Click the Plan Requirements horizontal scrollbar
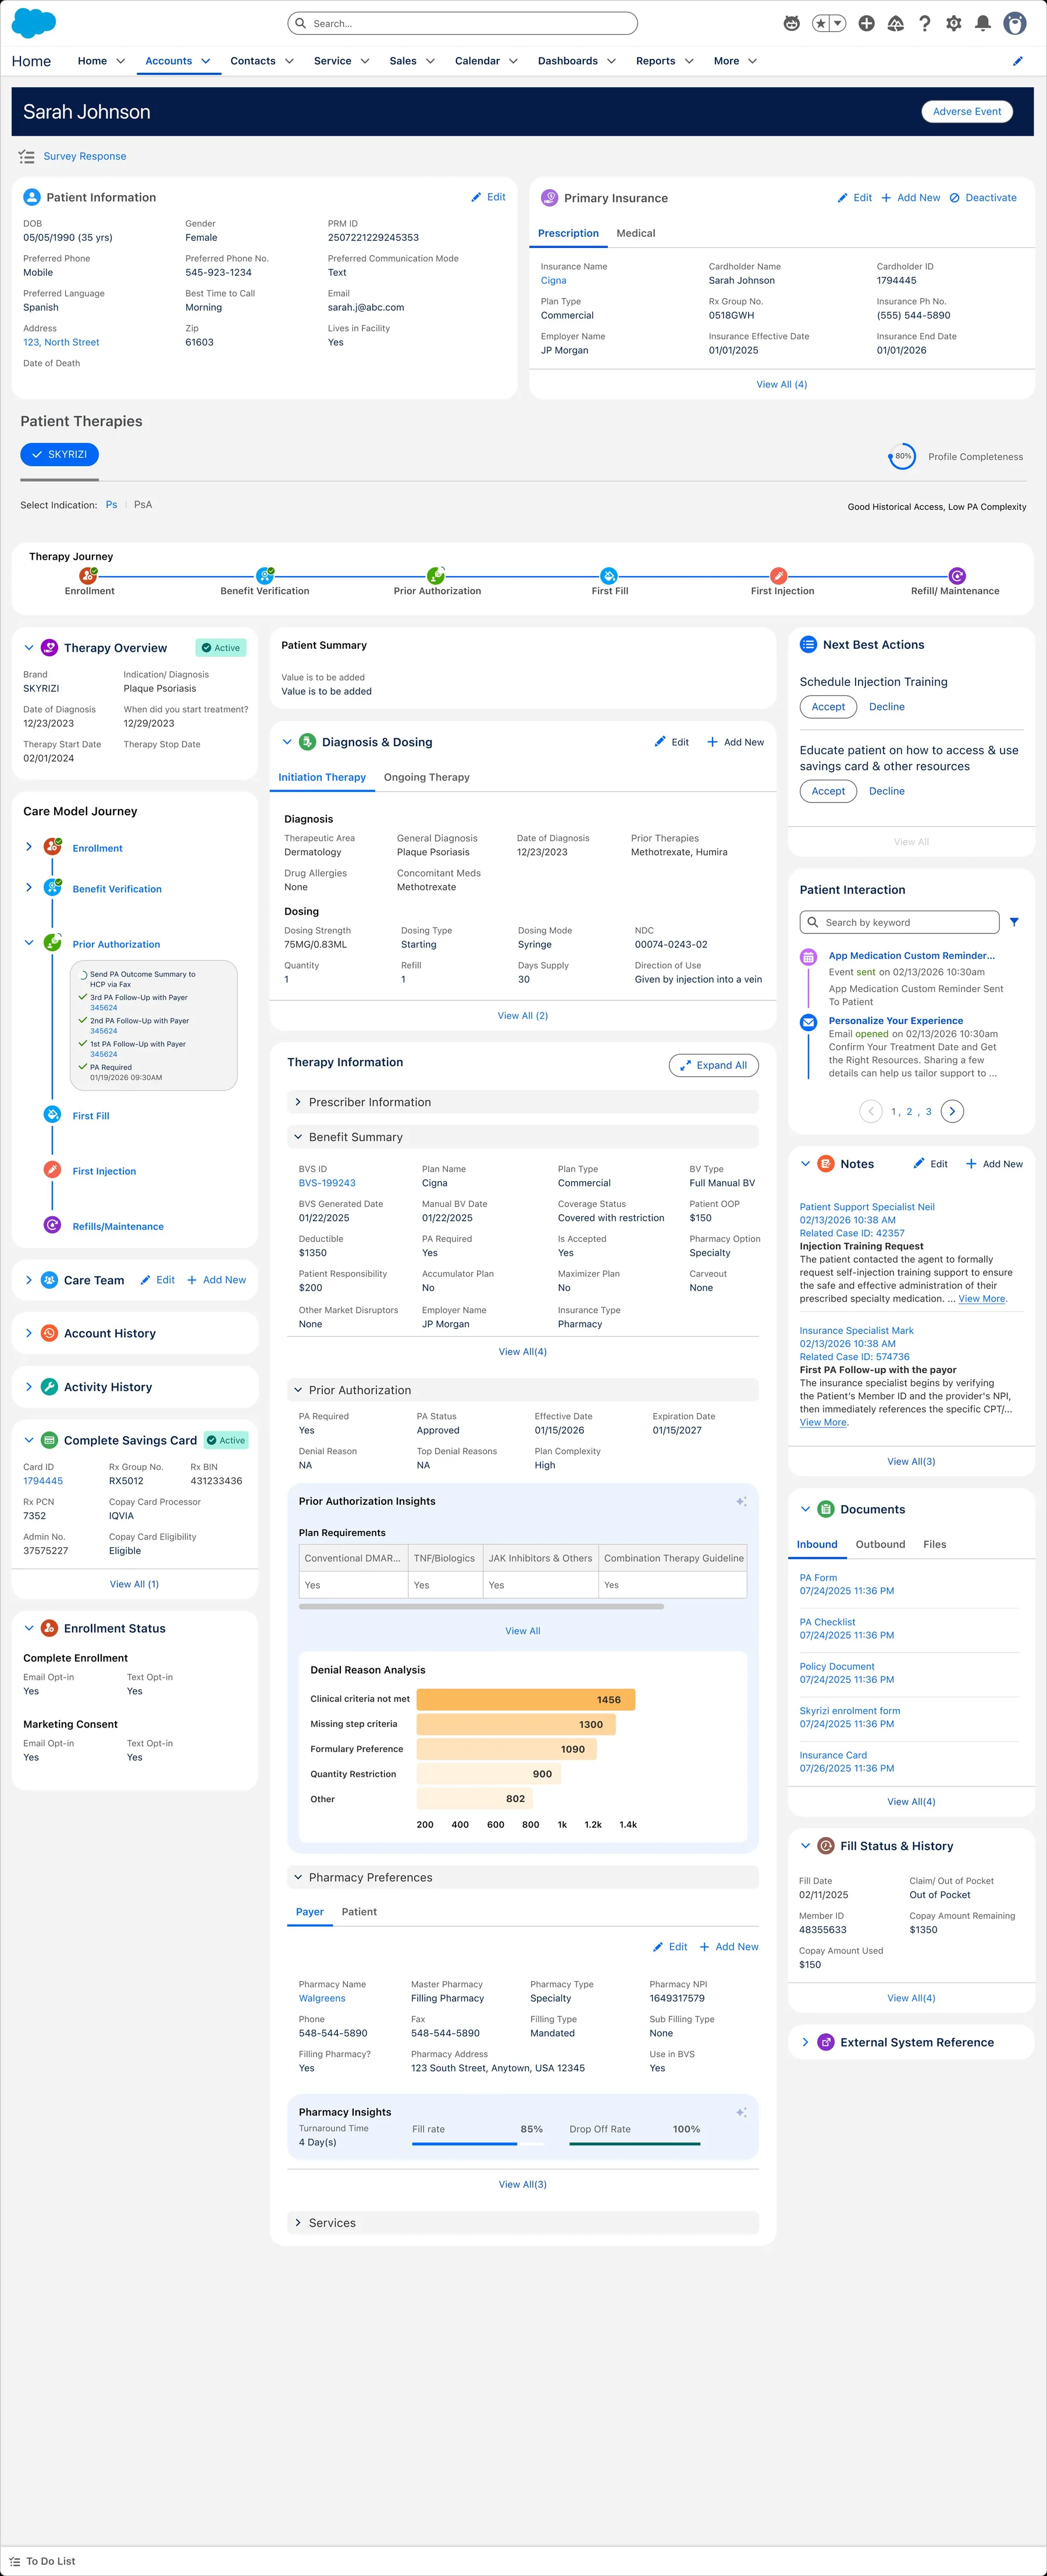The width and height of the screenshot is (1047, 2576). click(481, 1607)
